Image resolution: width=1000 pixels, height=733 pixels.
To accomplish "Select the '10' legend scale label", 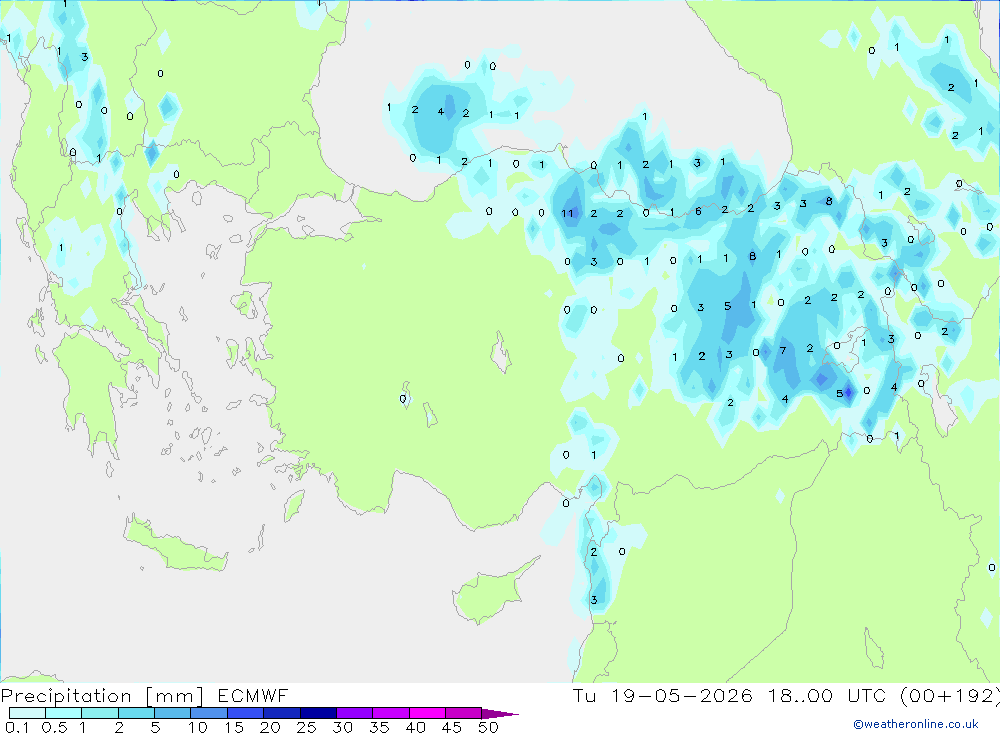I will [x=198, y=727].
